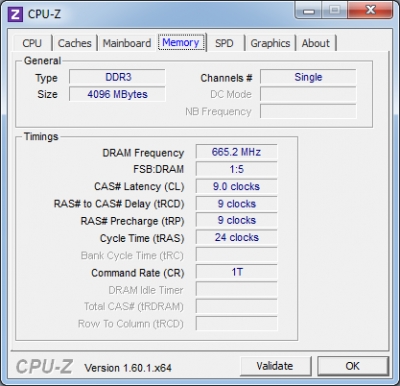Select the Mainboard tab

click(127, 43)
